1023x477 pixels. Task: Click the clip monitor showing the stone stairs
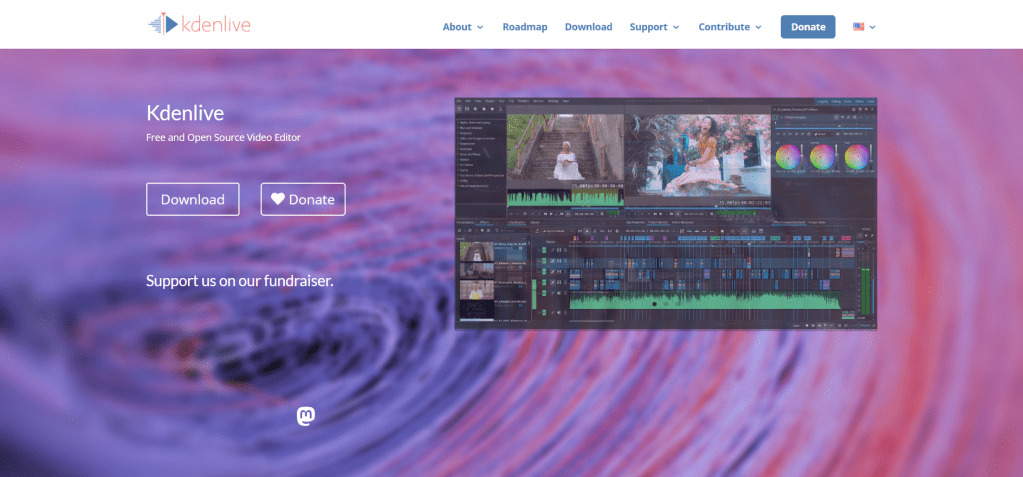click(565, 148)
